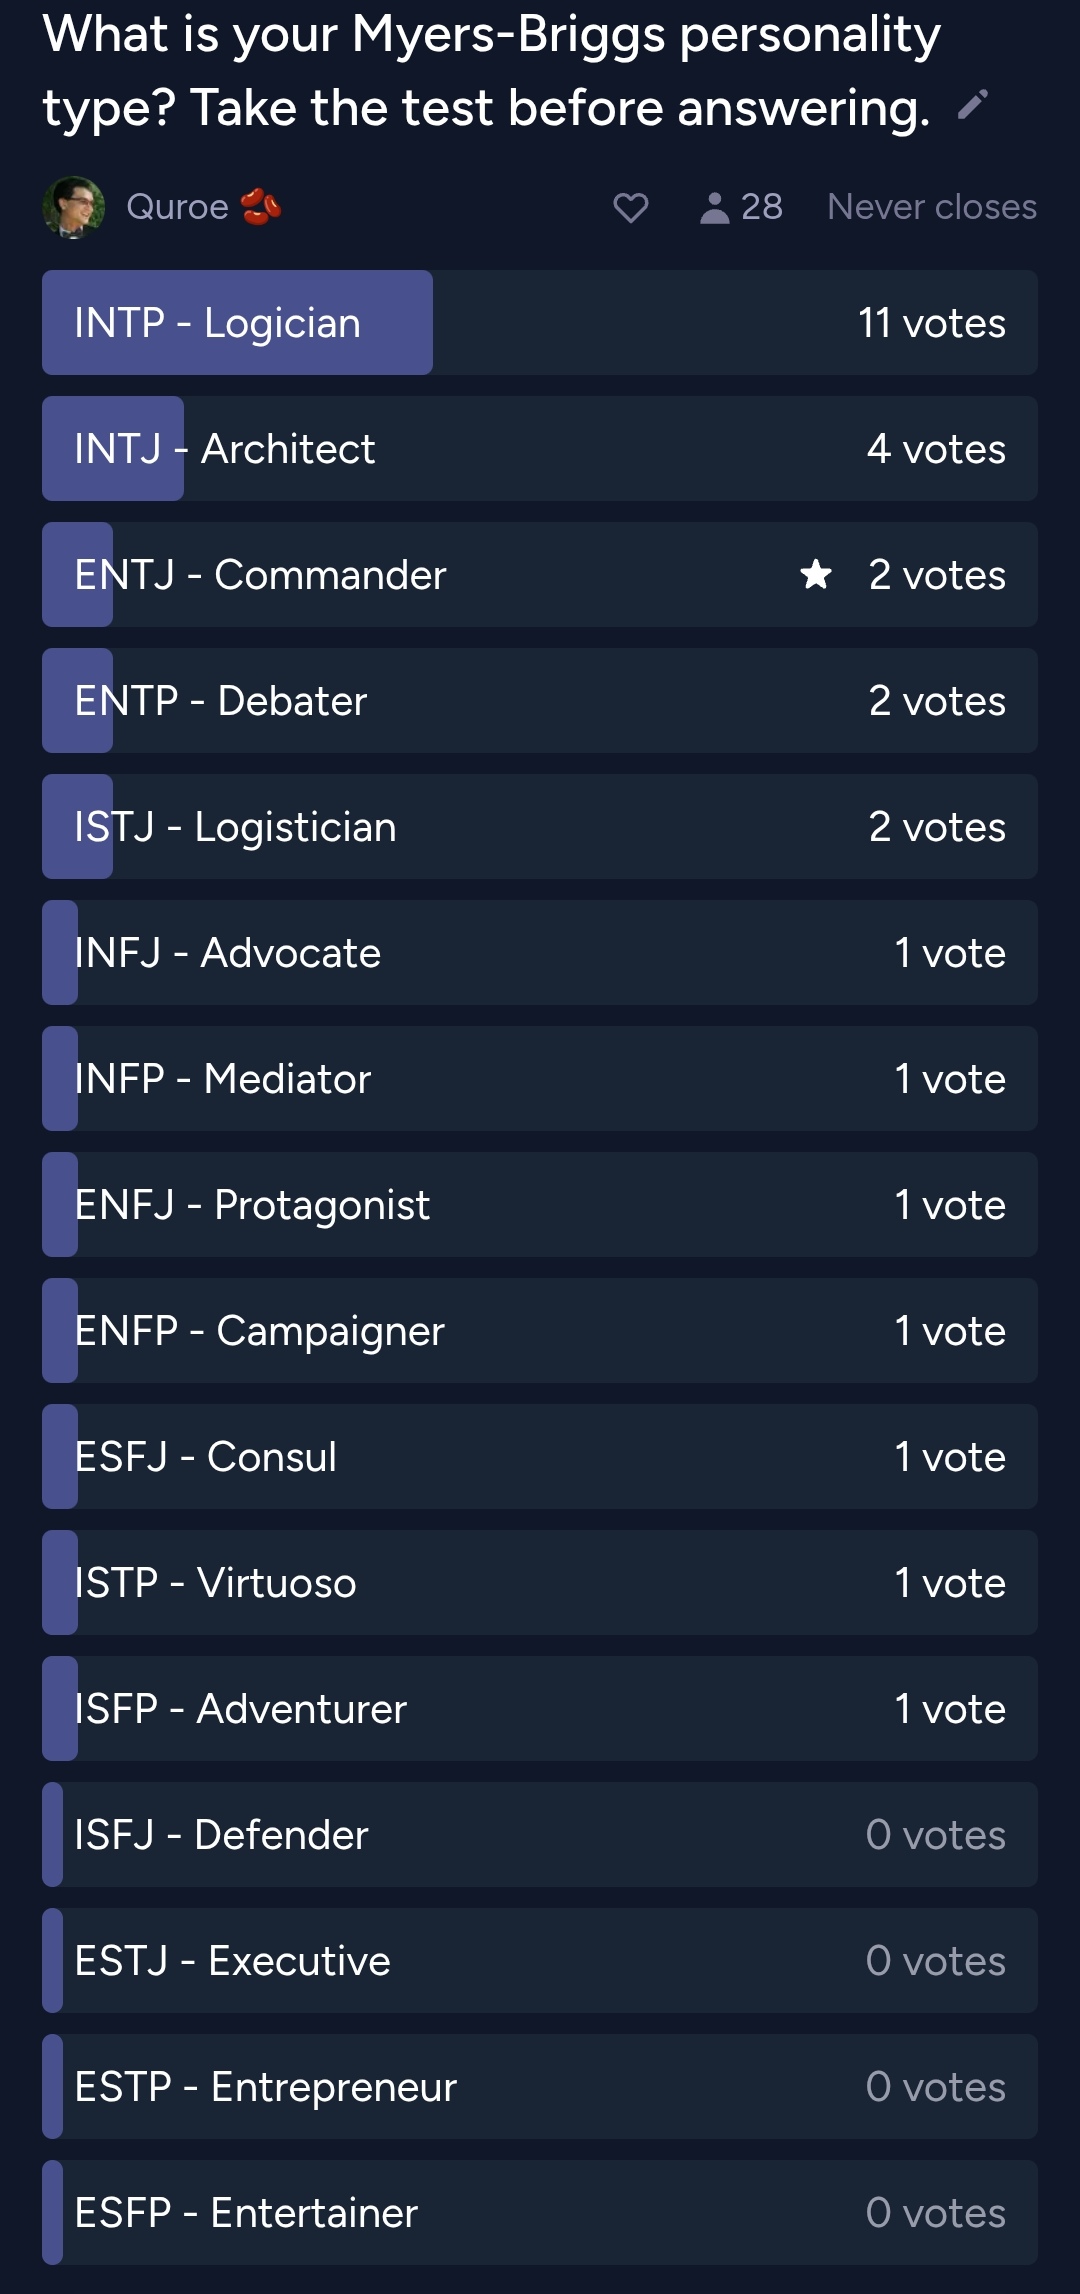Click the voter count person icon
Screen dimensions: 1080x2294
point(714,207)
